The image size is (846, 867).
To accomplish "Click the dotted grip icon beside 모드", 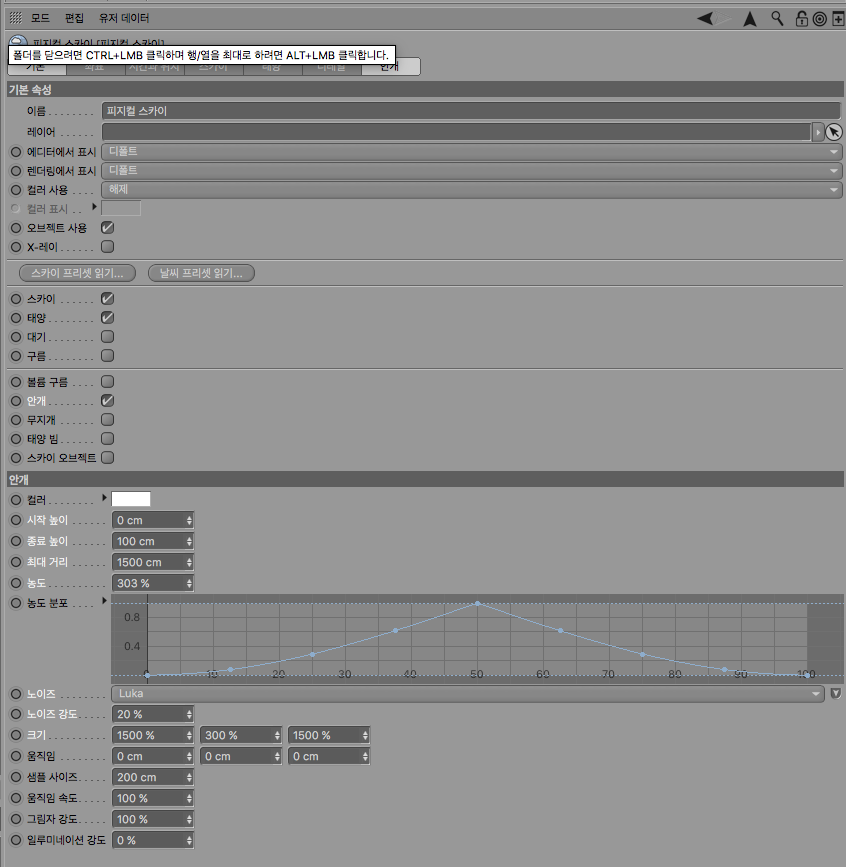I will click(16, 18).
